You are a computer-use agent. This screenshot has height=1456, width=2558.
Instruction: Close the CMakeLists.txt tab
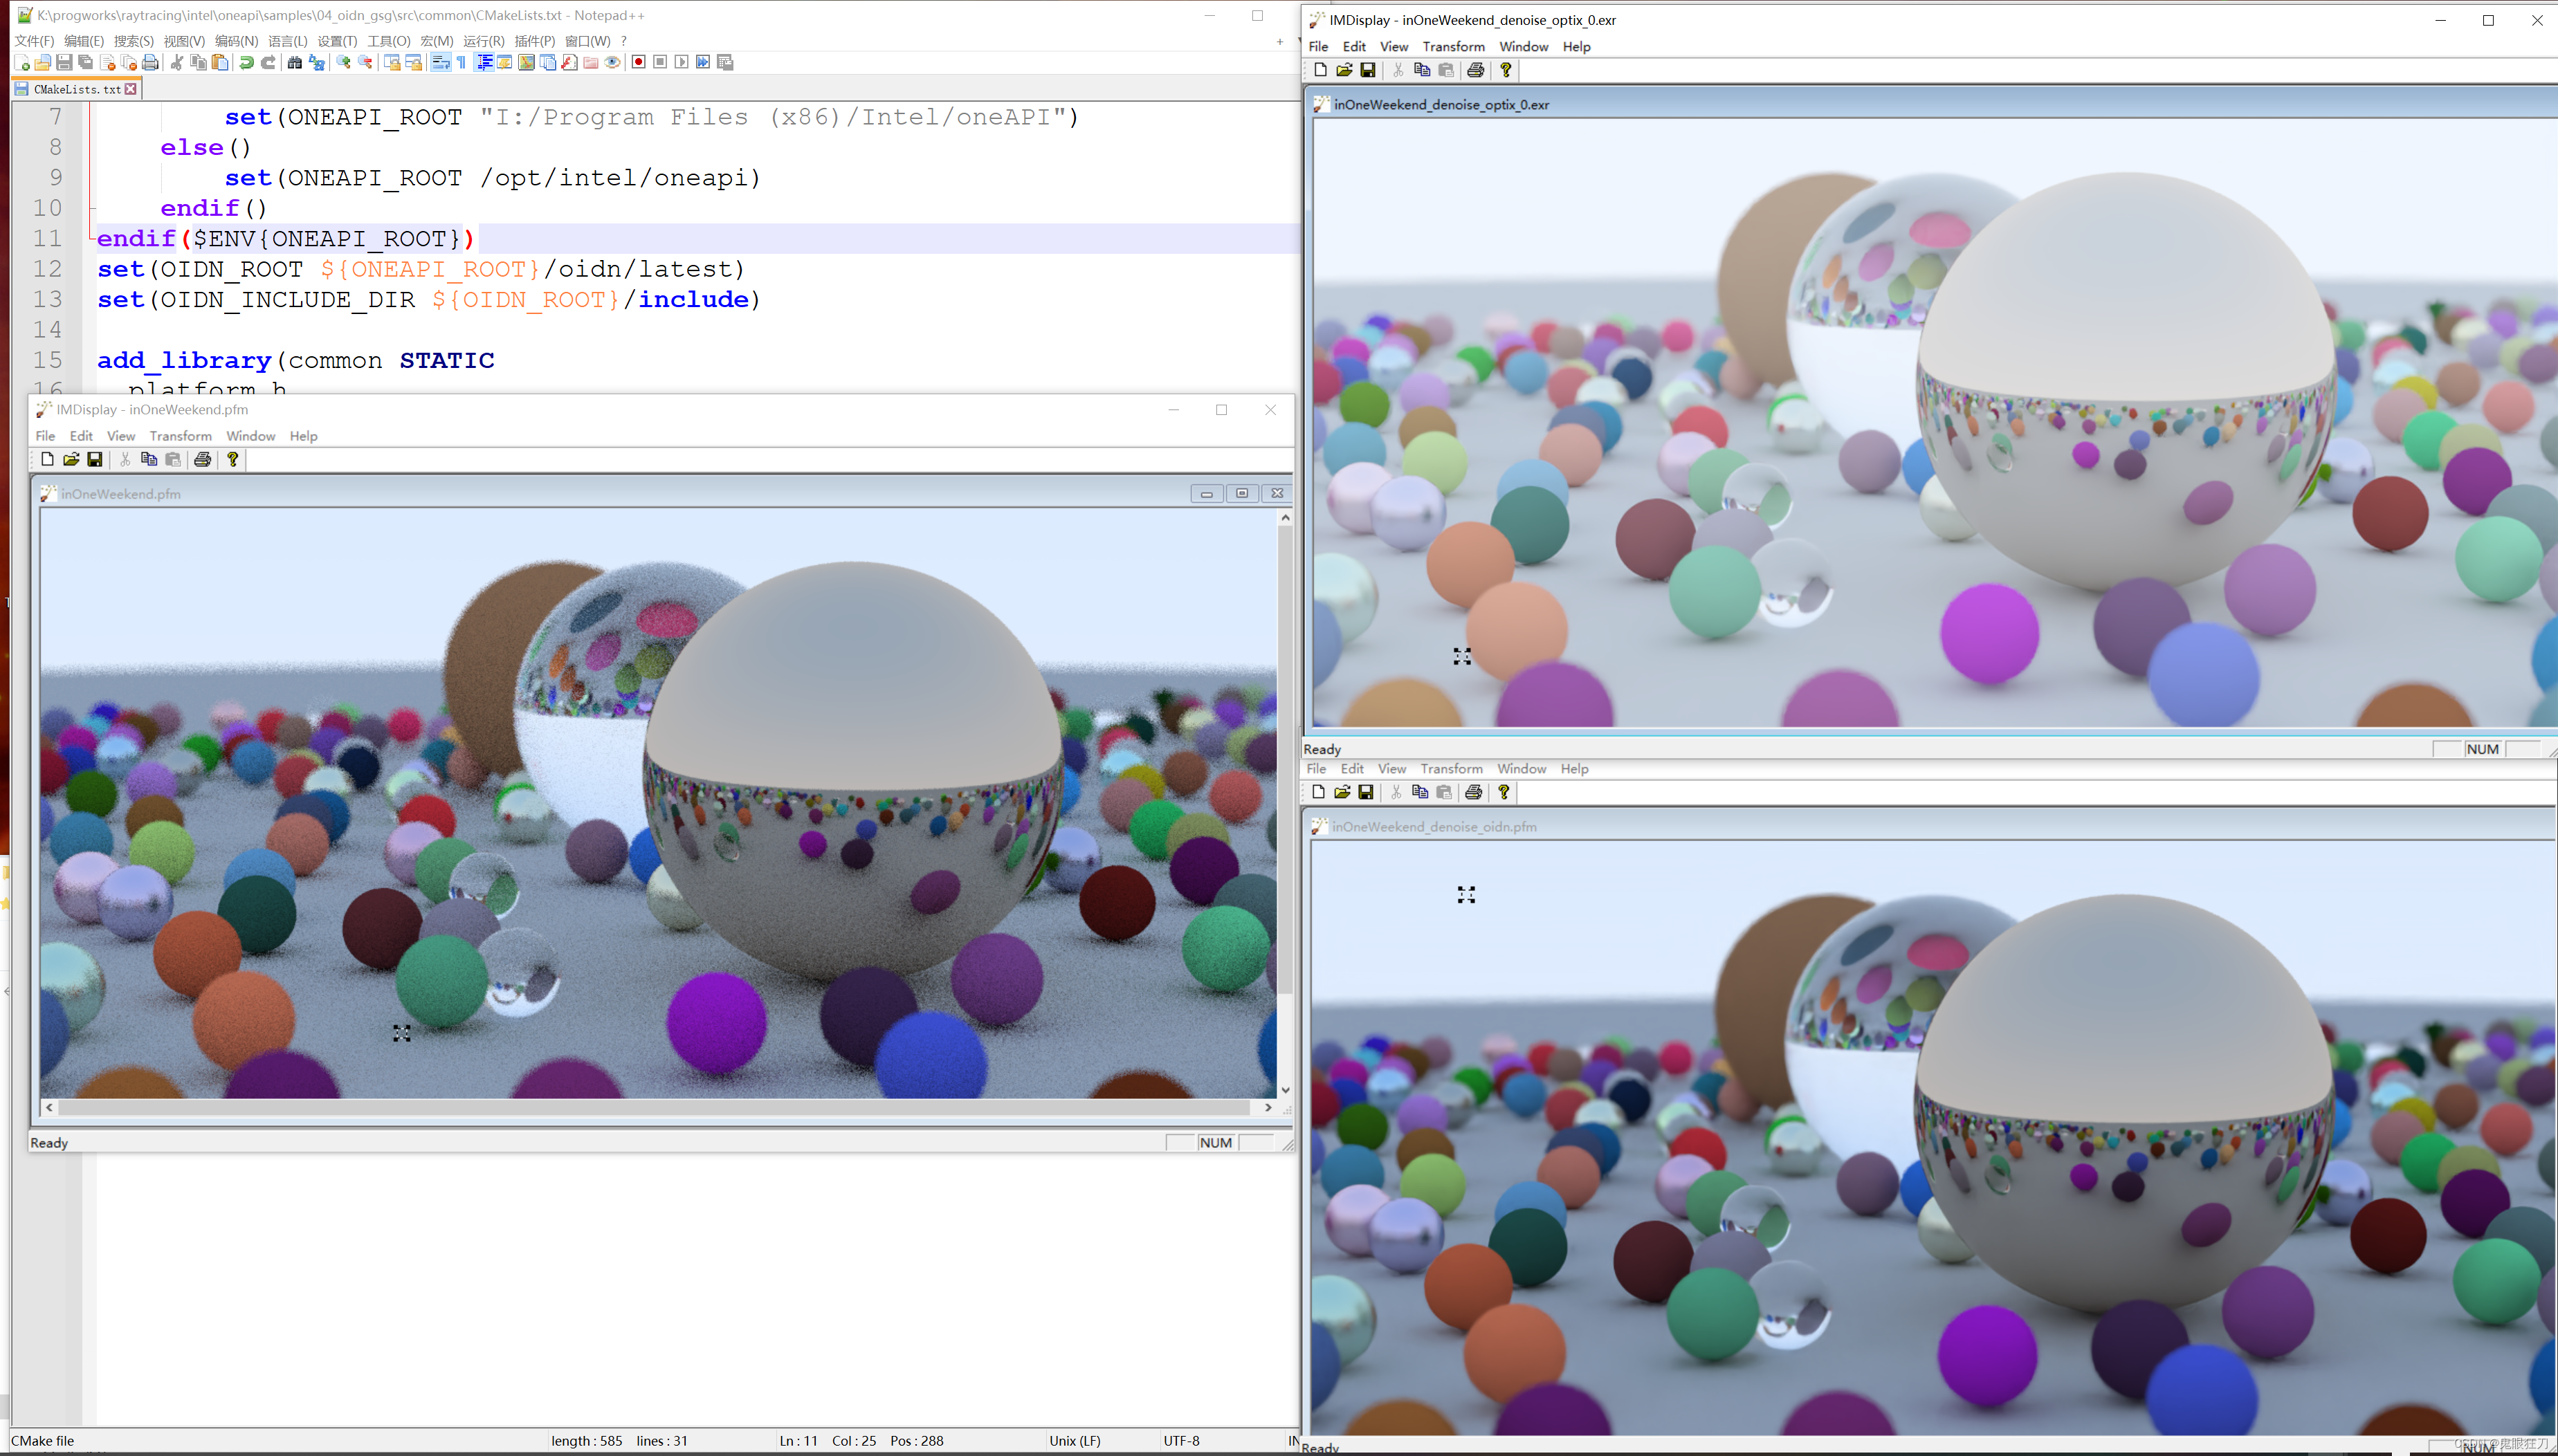(130, 89)
